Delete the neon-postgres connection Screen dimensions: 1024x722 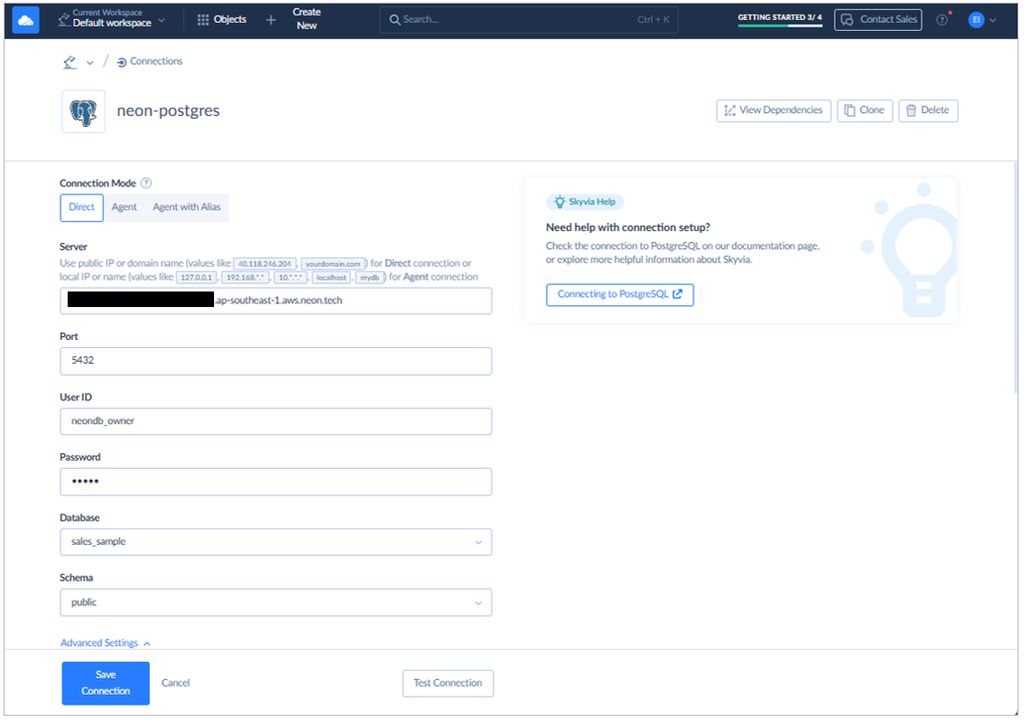tap(928, 110)
